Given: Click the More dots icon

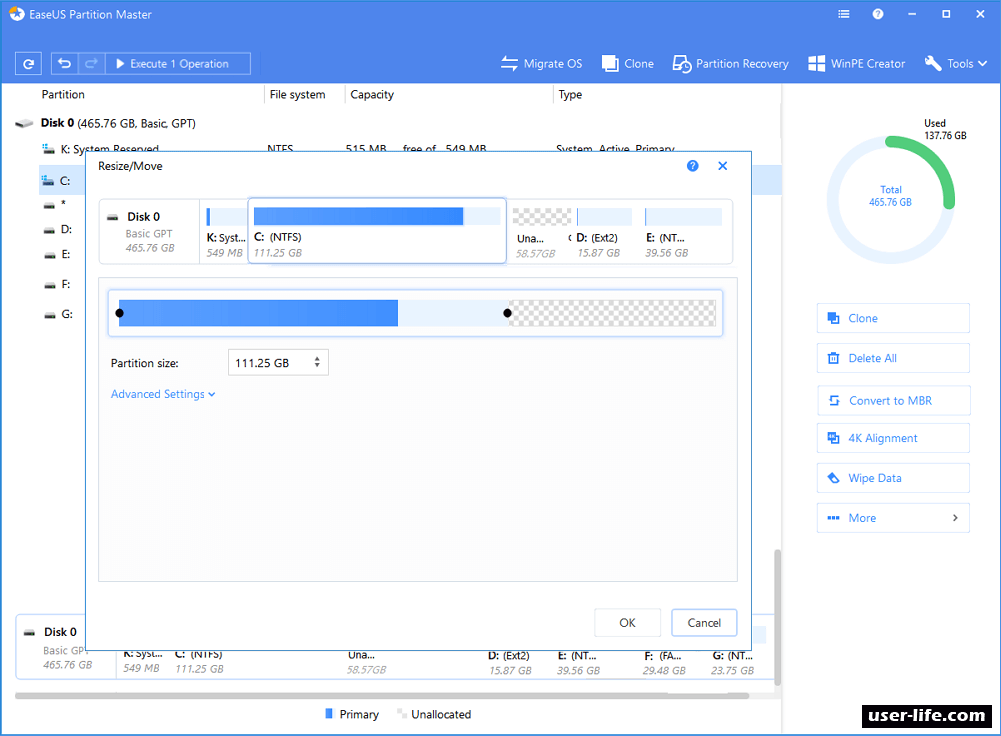Looking at the screenshot, I should coord(833,518).
